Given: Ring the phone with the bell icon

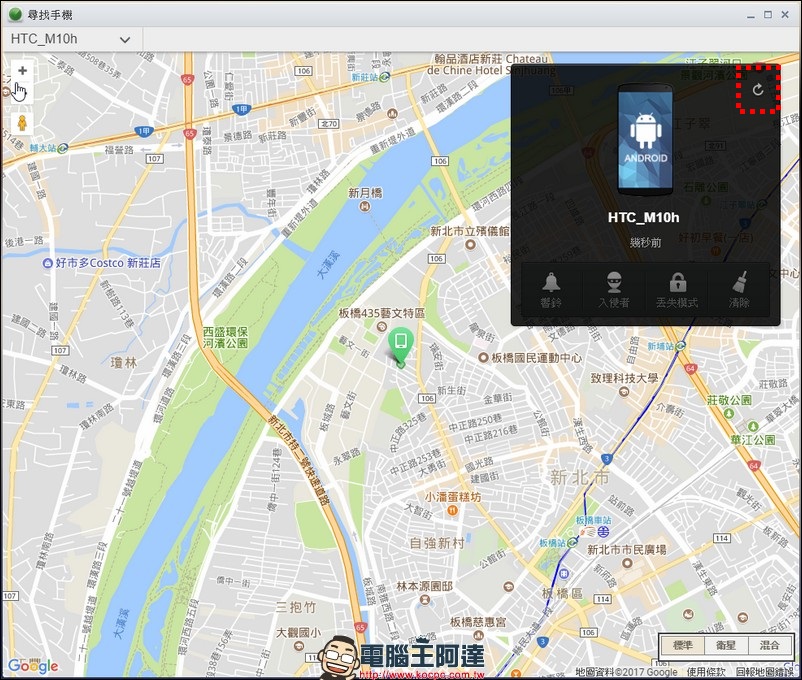Looking at the screenshot, I should [x=551, y=290].
